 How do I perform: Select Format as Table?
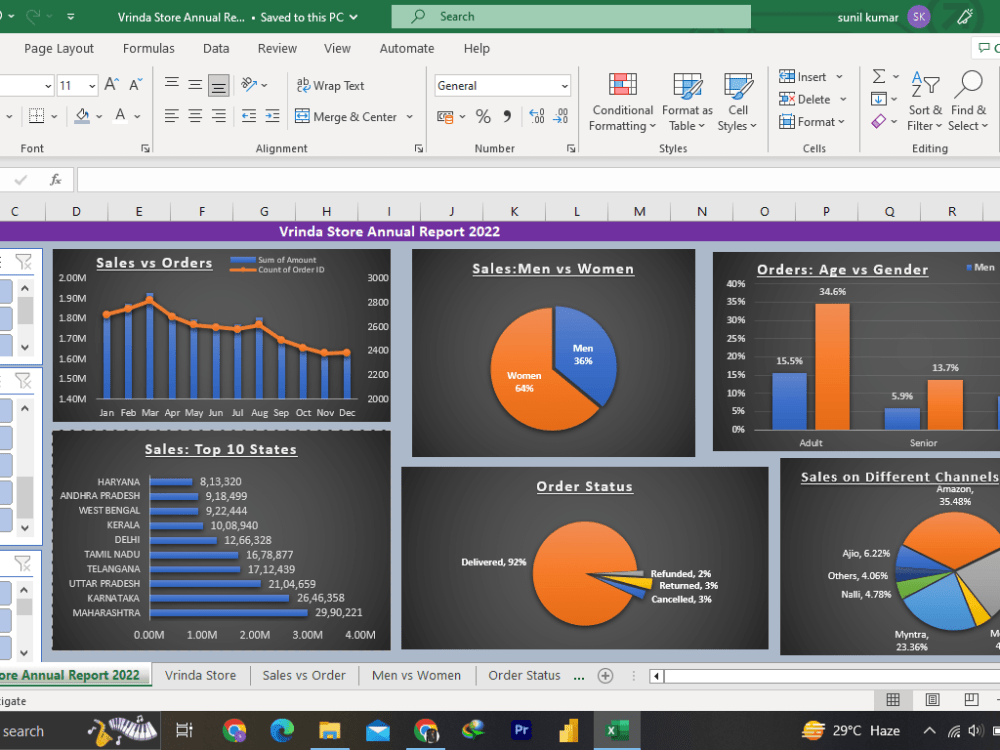click(687, 101)
